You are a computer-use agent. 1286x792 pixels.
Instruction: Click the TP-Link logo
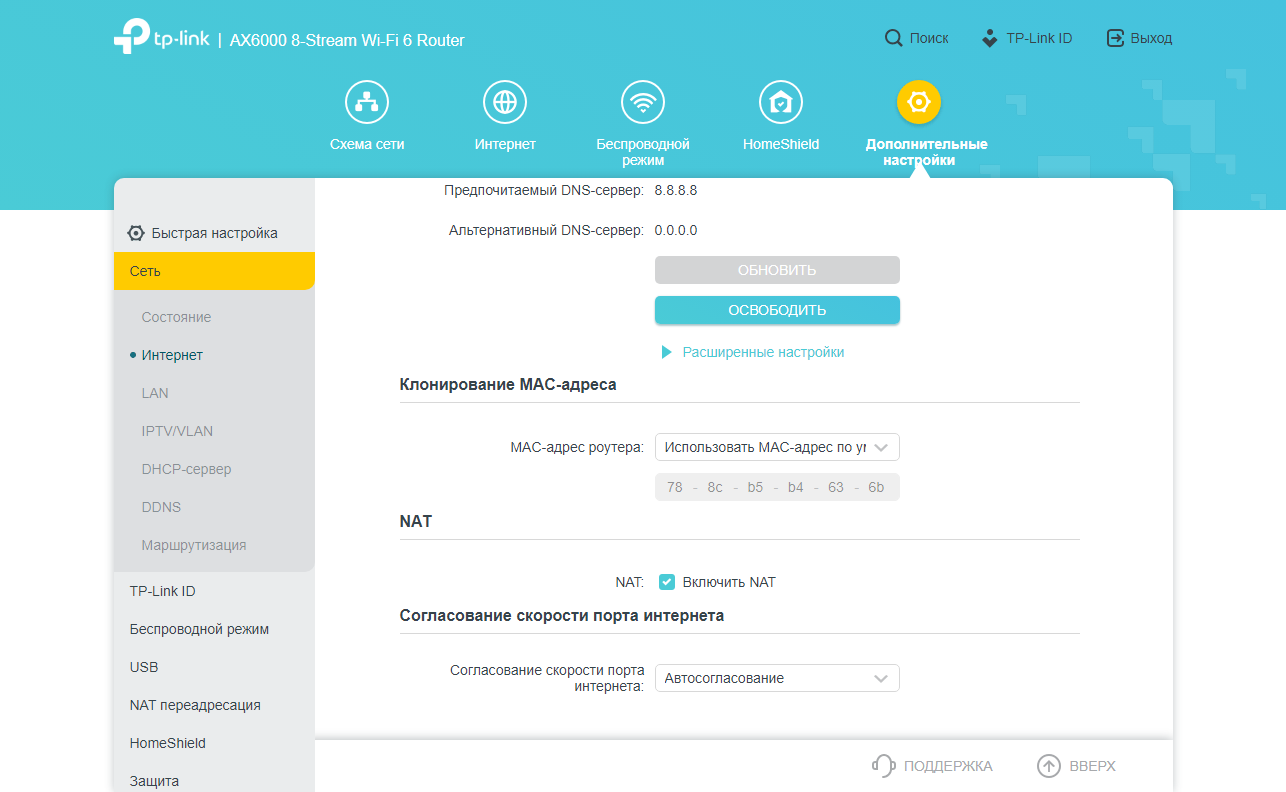tap(161, 38)
